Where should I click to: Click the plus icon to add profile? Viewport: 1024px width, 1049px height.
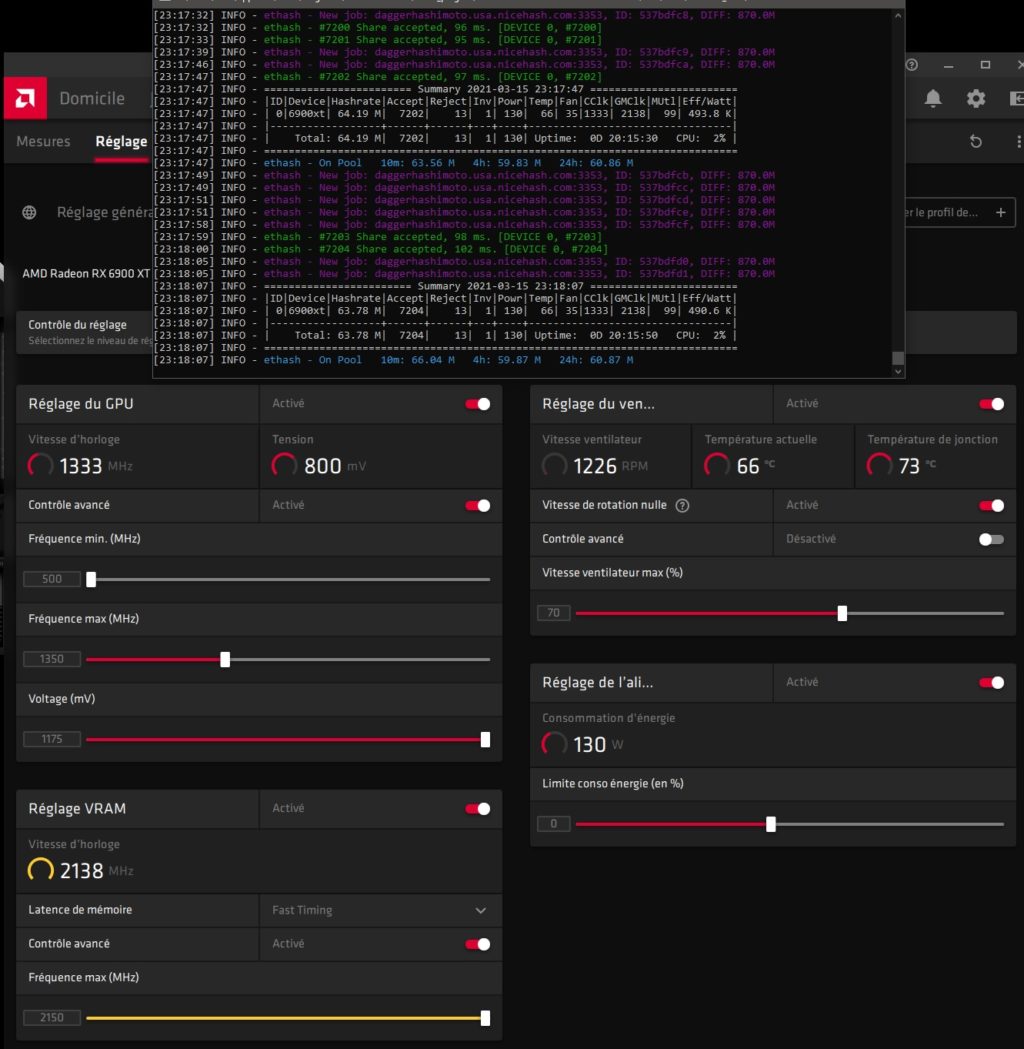coord(999,212)
